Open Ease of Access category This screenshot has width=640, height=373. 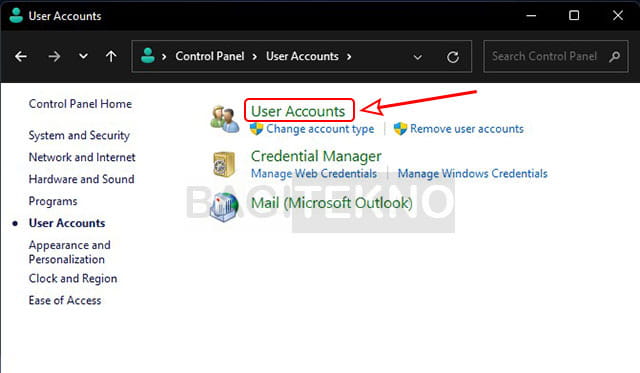65,300
